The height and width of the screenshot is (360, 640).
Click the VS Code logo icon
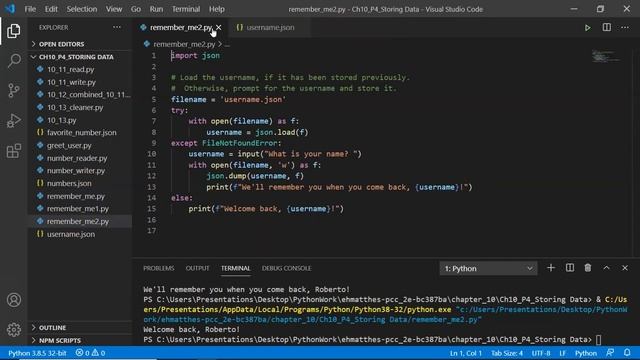click(10, 9)
